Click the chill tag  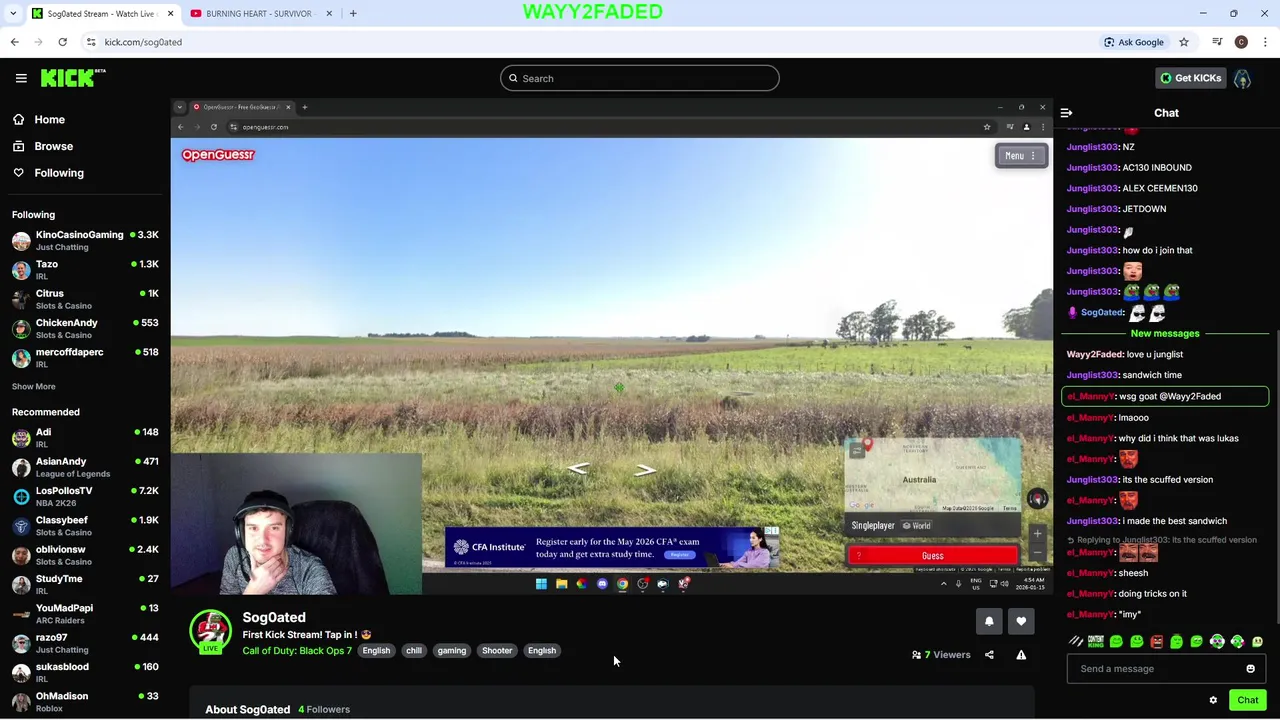(x=413, y=651)
